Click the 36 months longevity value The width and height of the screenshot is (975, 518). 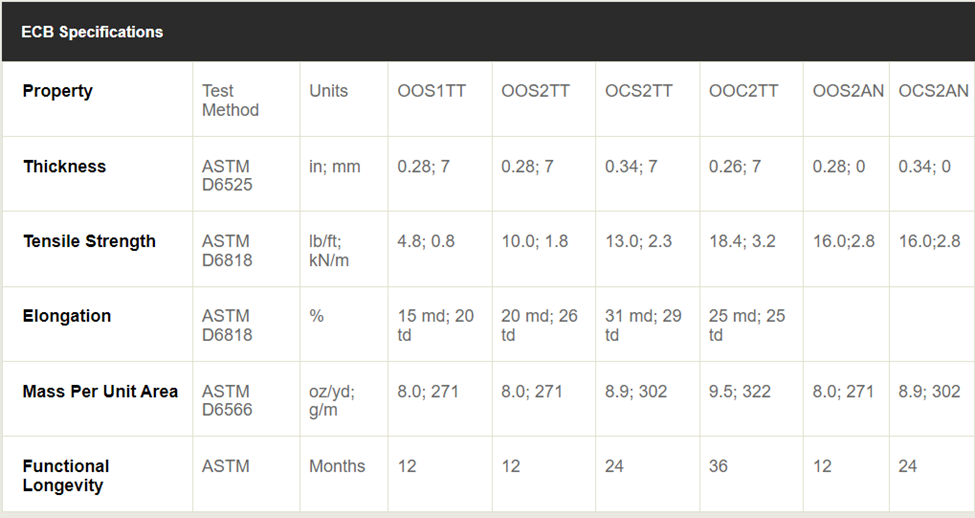[718, 466]
